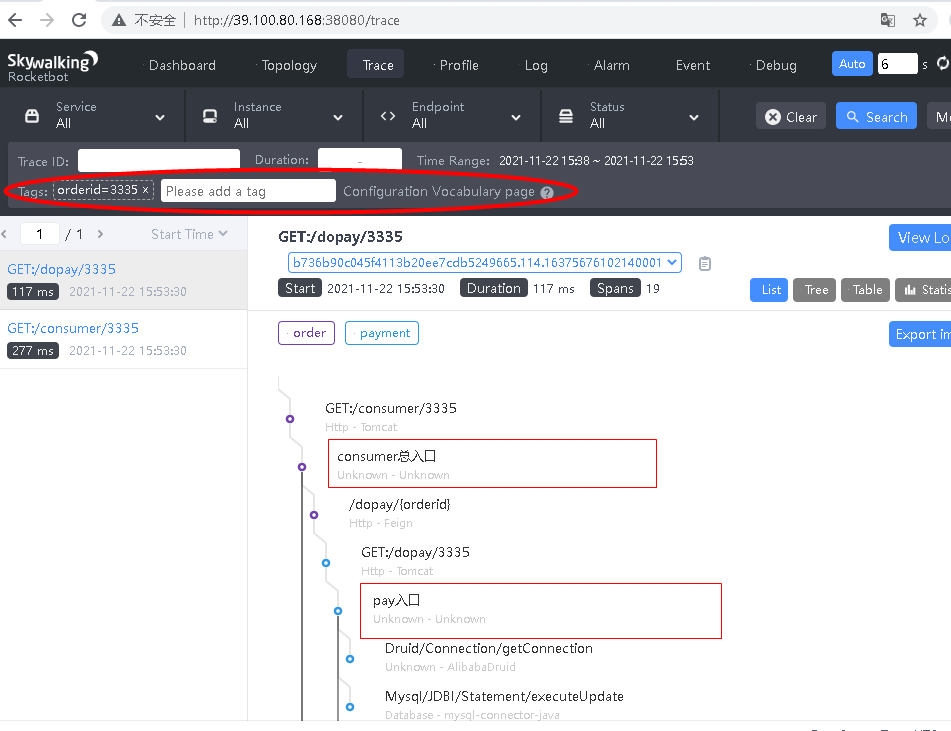Switch to the Topology tab

tap(288, 65)
